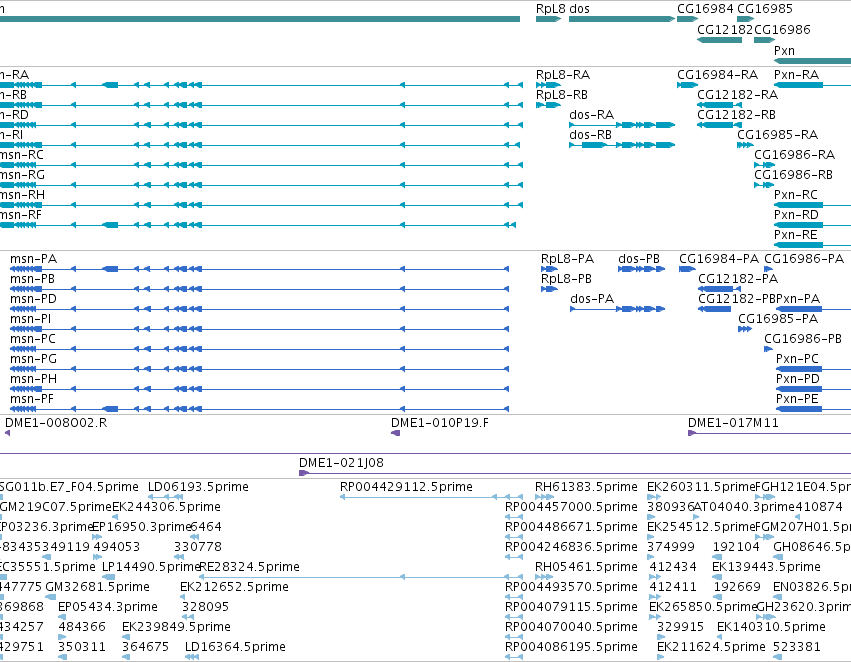The width and height of the screenshot is (851, 662).
Task: Select protein CG16985-PA
Action: pyautogui.click(x=778, y=319)
